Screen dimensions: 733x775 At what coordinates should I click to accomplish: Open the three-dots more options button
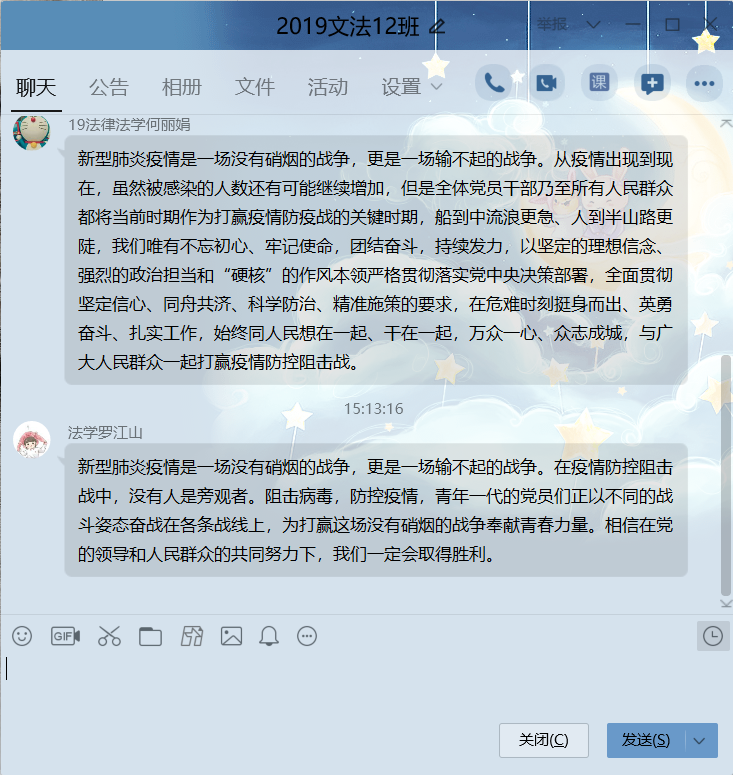[x=704, y=83]
